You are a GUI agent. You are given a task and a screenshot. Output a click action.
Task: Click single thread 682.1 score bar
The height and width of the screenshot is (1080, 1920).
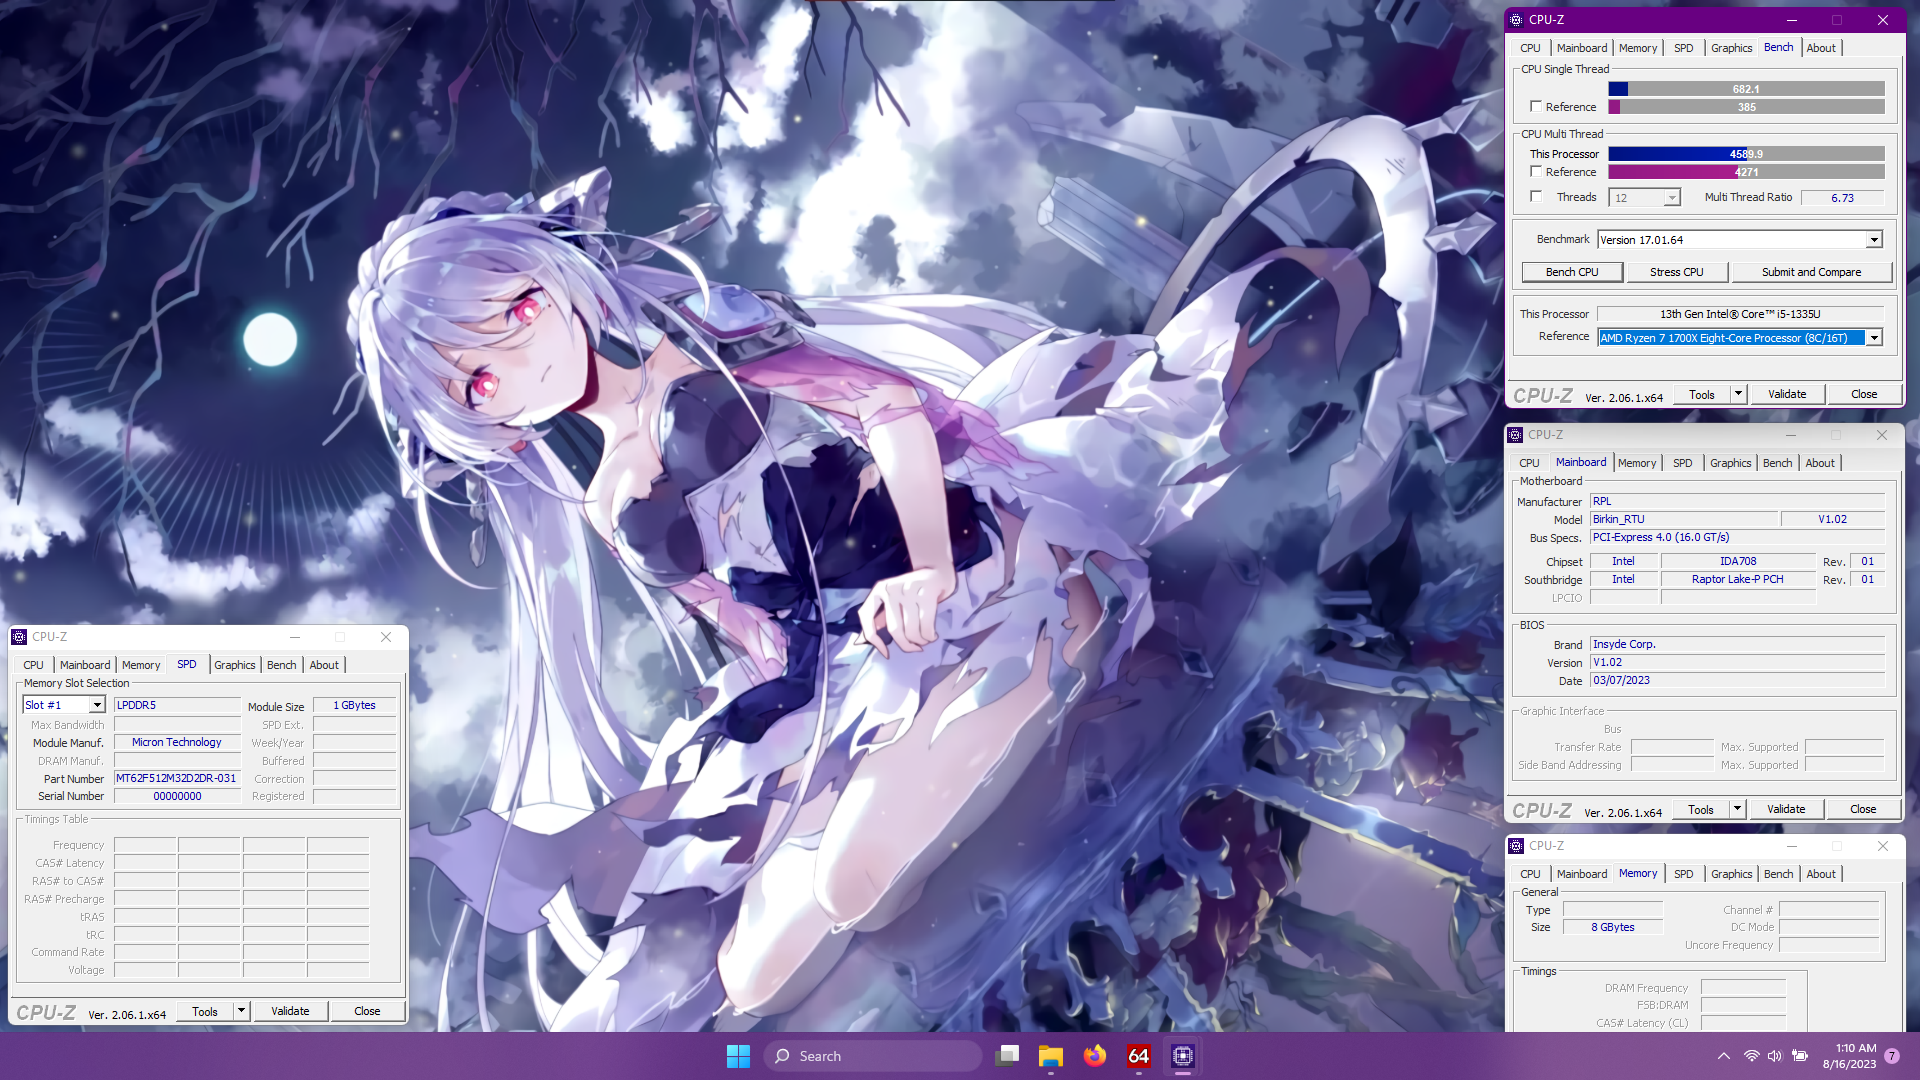(1746, 89)
